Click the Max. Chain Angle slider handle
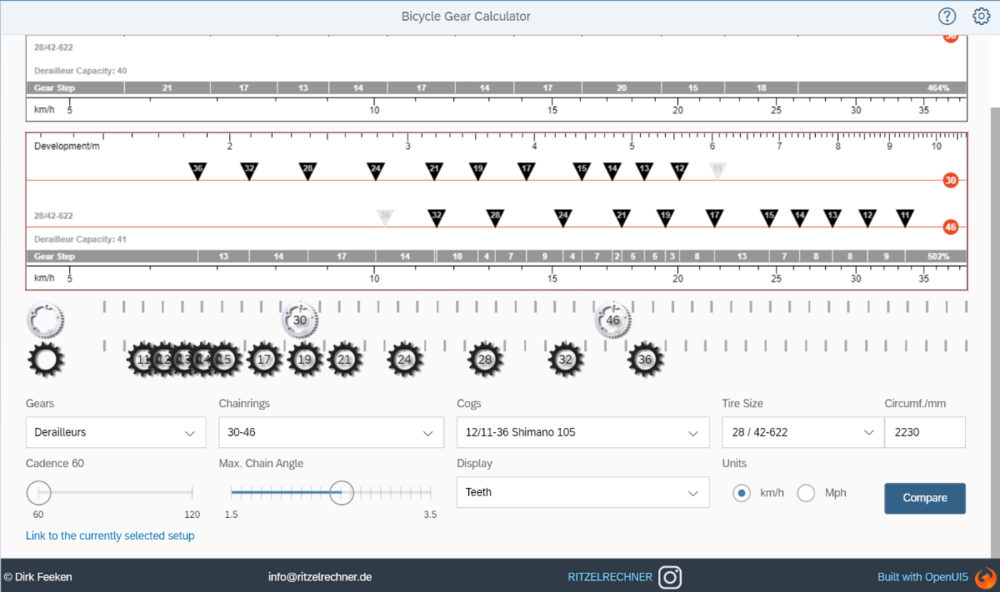This screenshot has height=592, width=1000. [x=341, y=492]
